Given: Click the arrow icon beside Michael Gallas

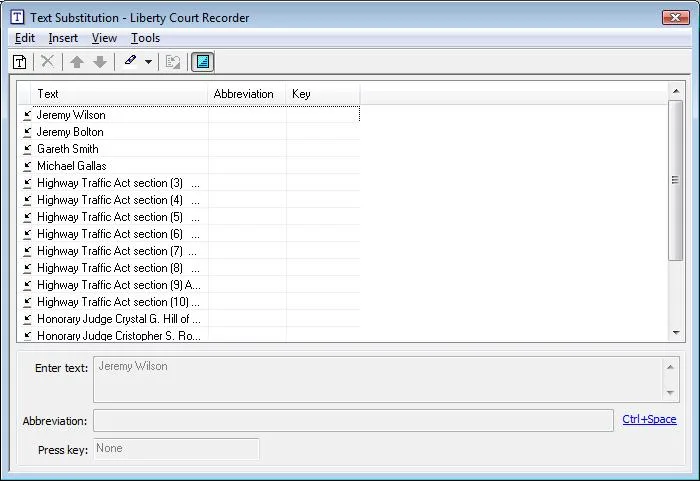Looking at the screenshot, I should click(x=27, y=166).
